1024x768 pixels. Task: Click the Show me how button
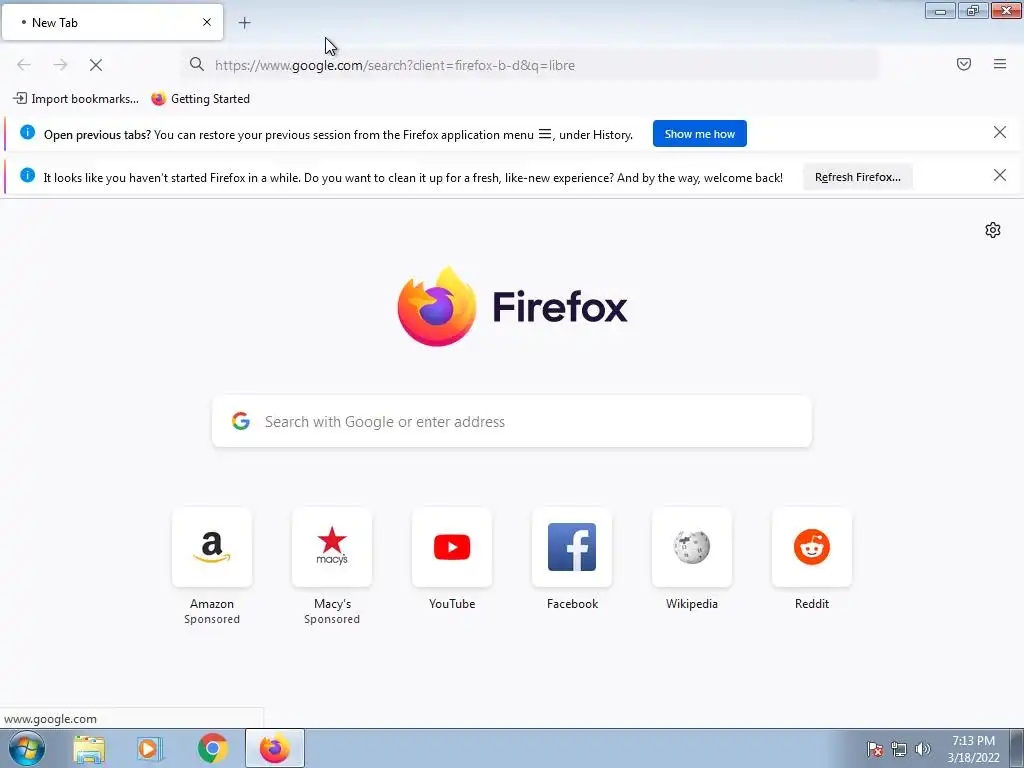(x=699, y=134)
